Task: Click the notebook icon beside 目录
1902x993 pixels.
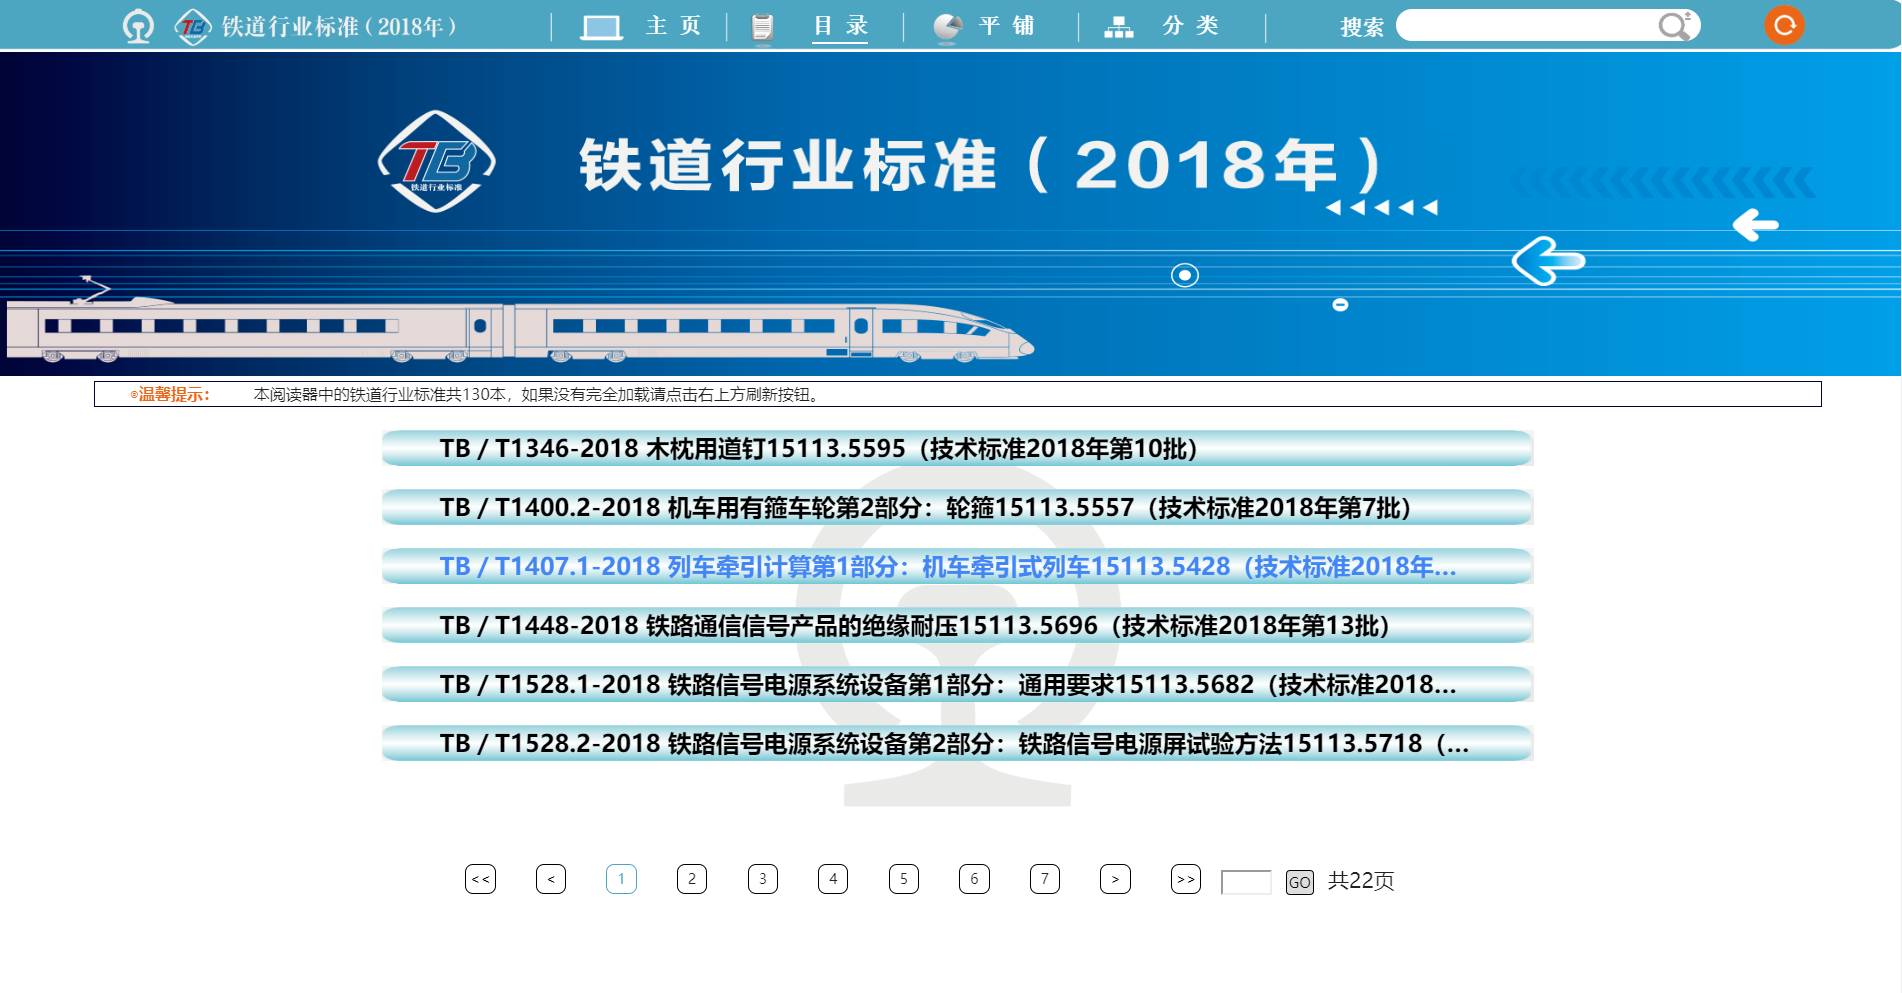Action: [x=762, y=27]
